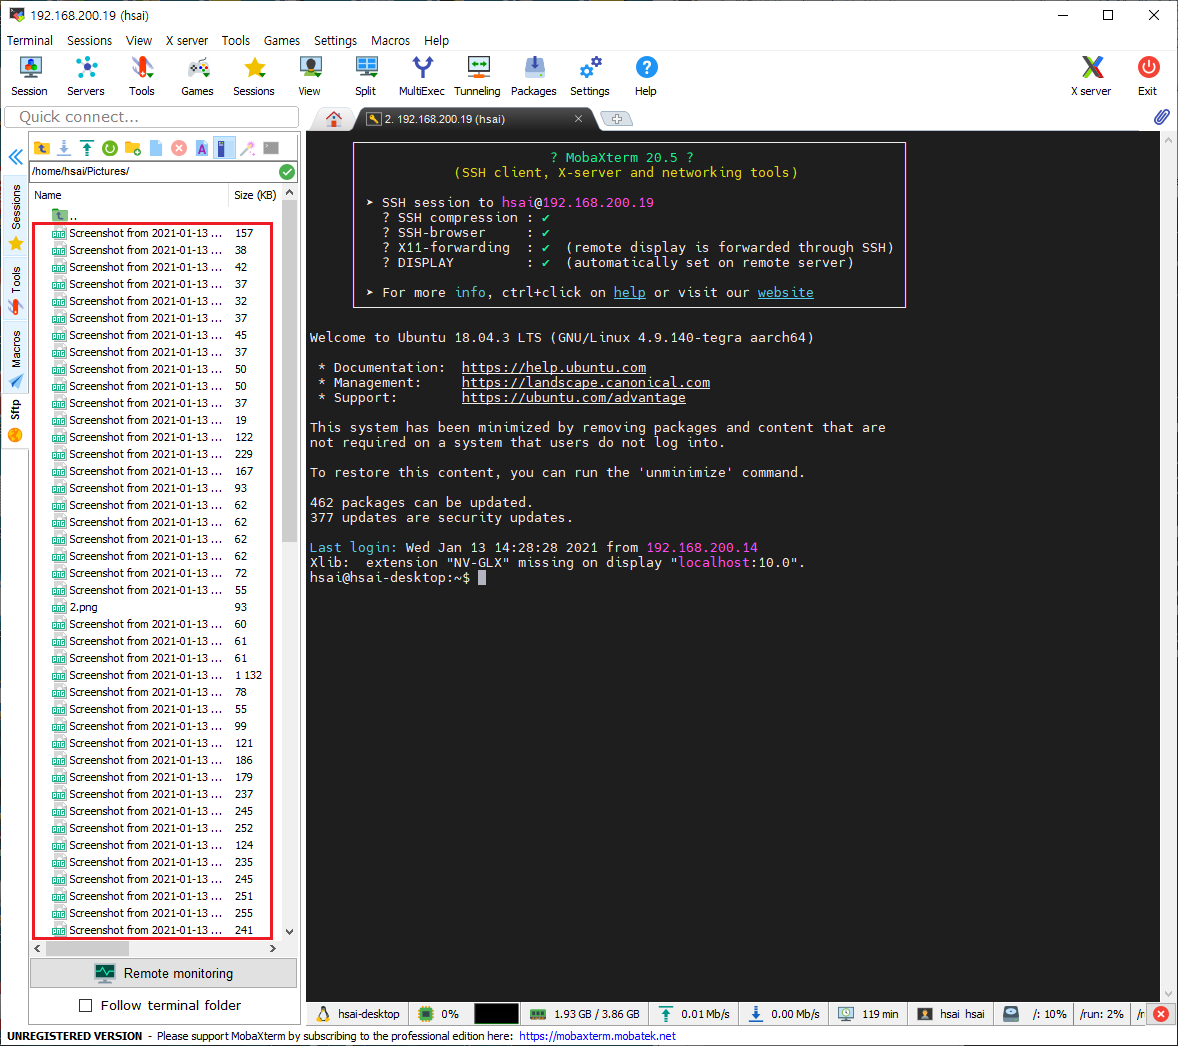Select the Macros vertical sidebar tab
1178x1046 pixels.
16,358
